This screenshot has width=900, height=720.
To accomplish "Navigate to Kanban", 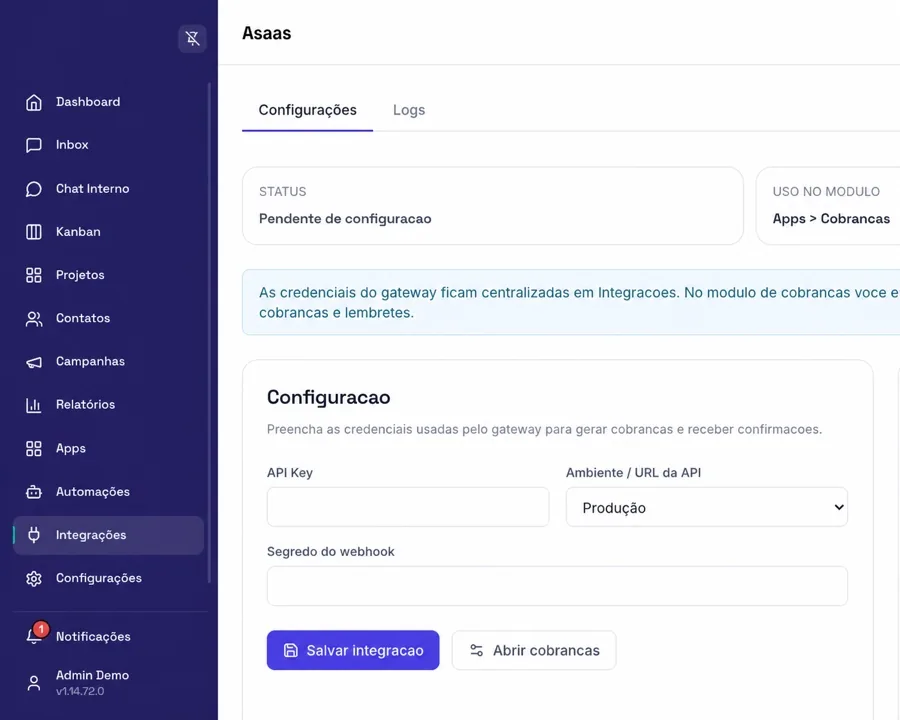I will [108, 231].
